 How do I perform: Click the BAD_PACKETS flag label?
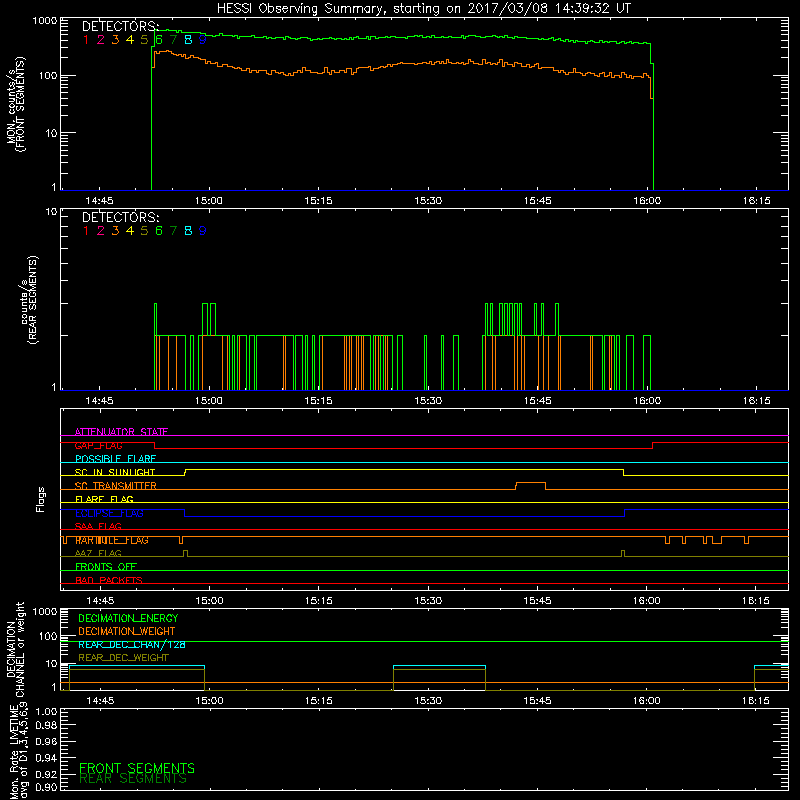point(109,581)
